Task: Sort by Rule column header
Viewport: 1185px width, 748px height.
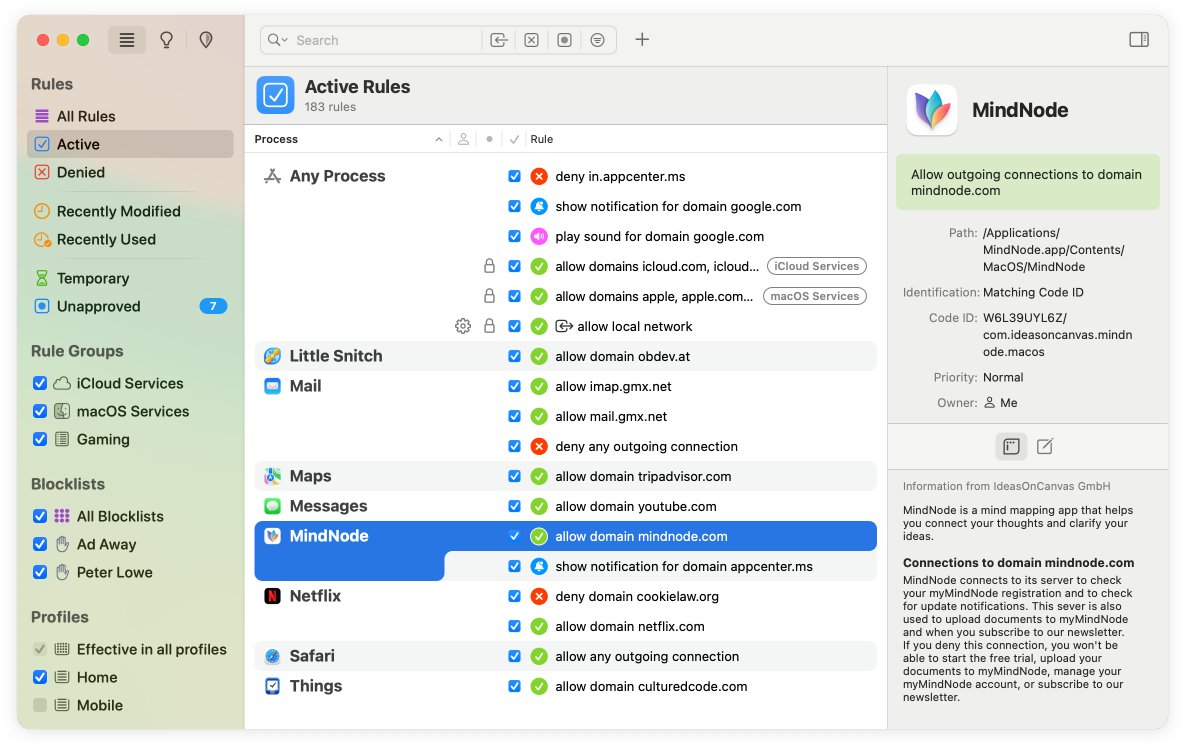Action: pos(541,139)
